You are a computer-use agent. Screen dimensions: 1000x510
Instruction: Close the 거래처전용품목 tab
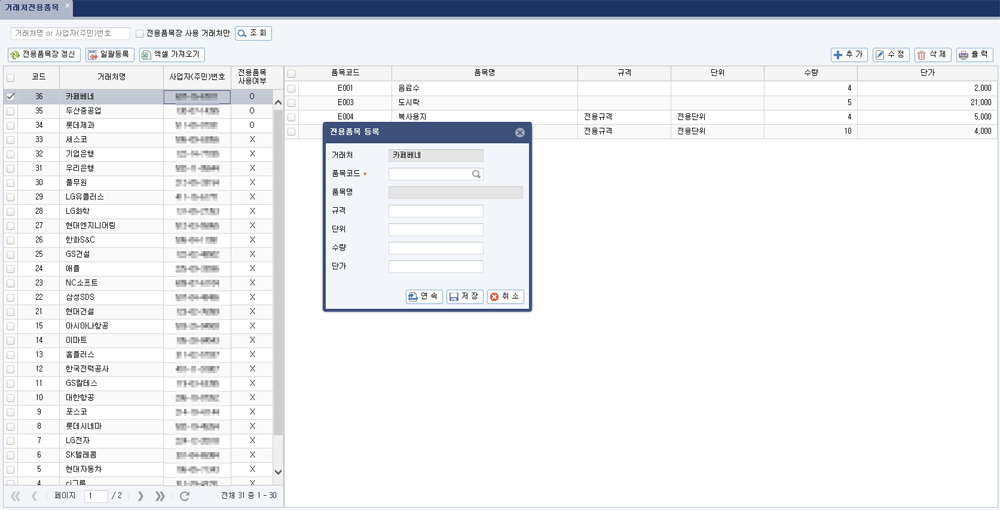[68, 5]
